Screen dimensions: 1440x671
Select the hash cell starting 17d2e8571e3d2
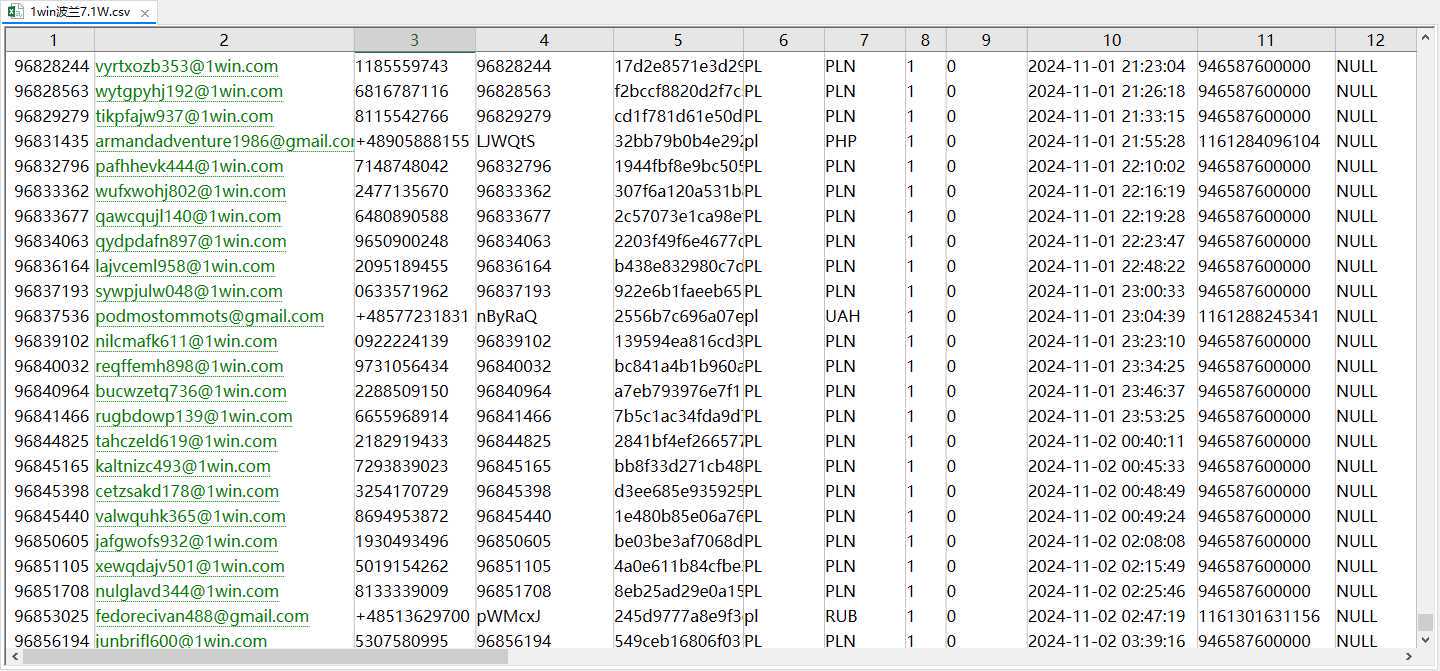pyautogui.click(x=679, y=66)
